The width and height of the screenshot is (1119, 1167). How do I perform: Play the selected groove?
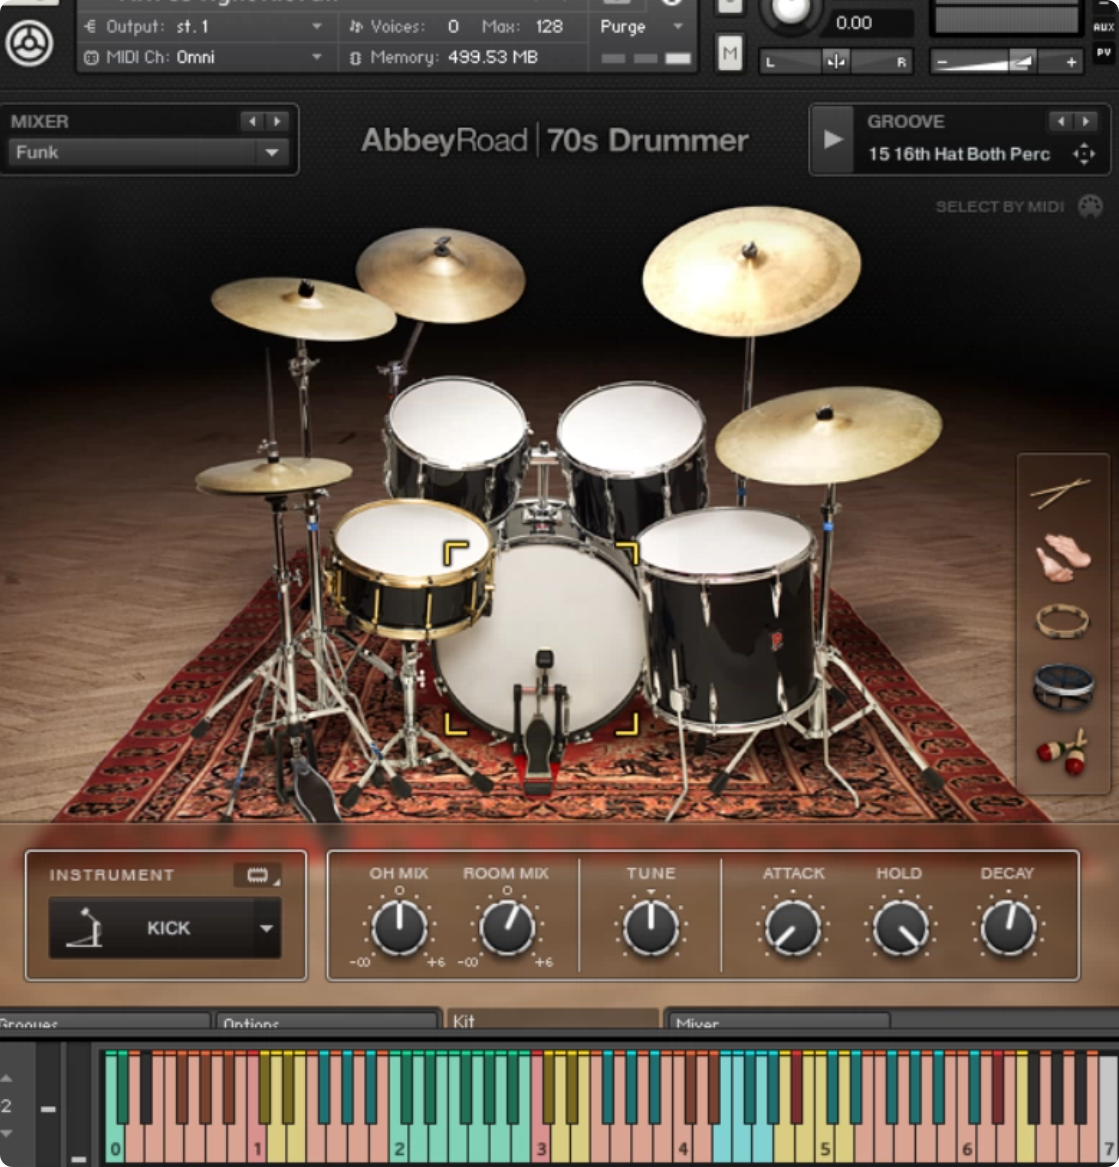(x=833, y=139)
